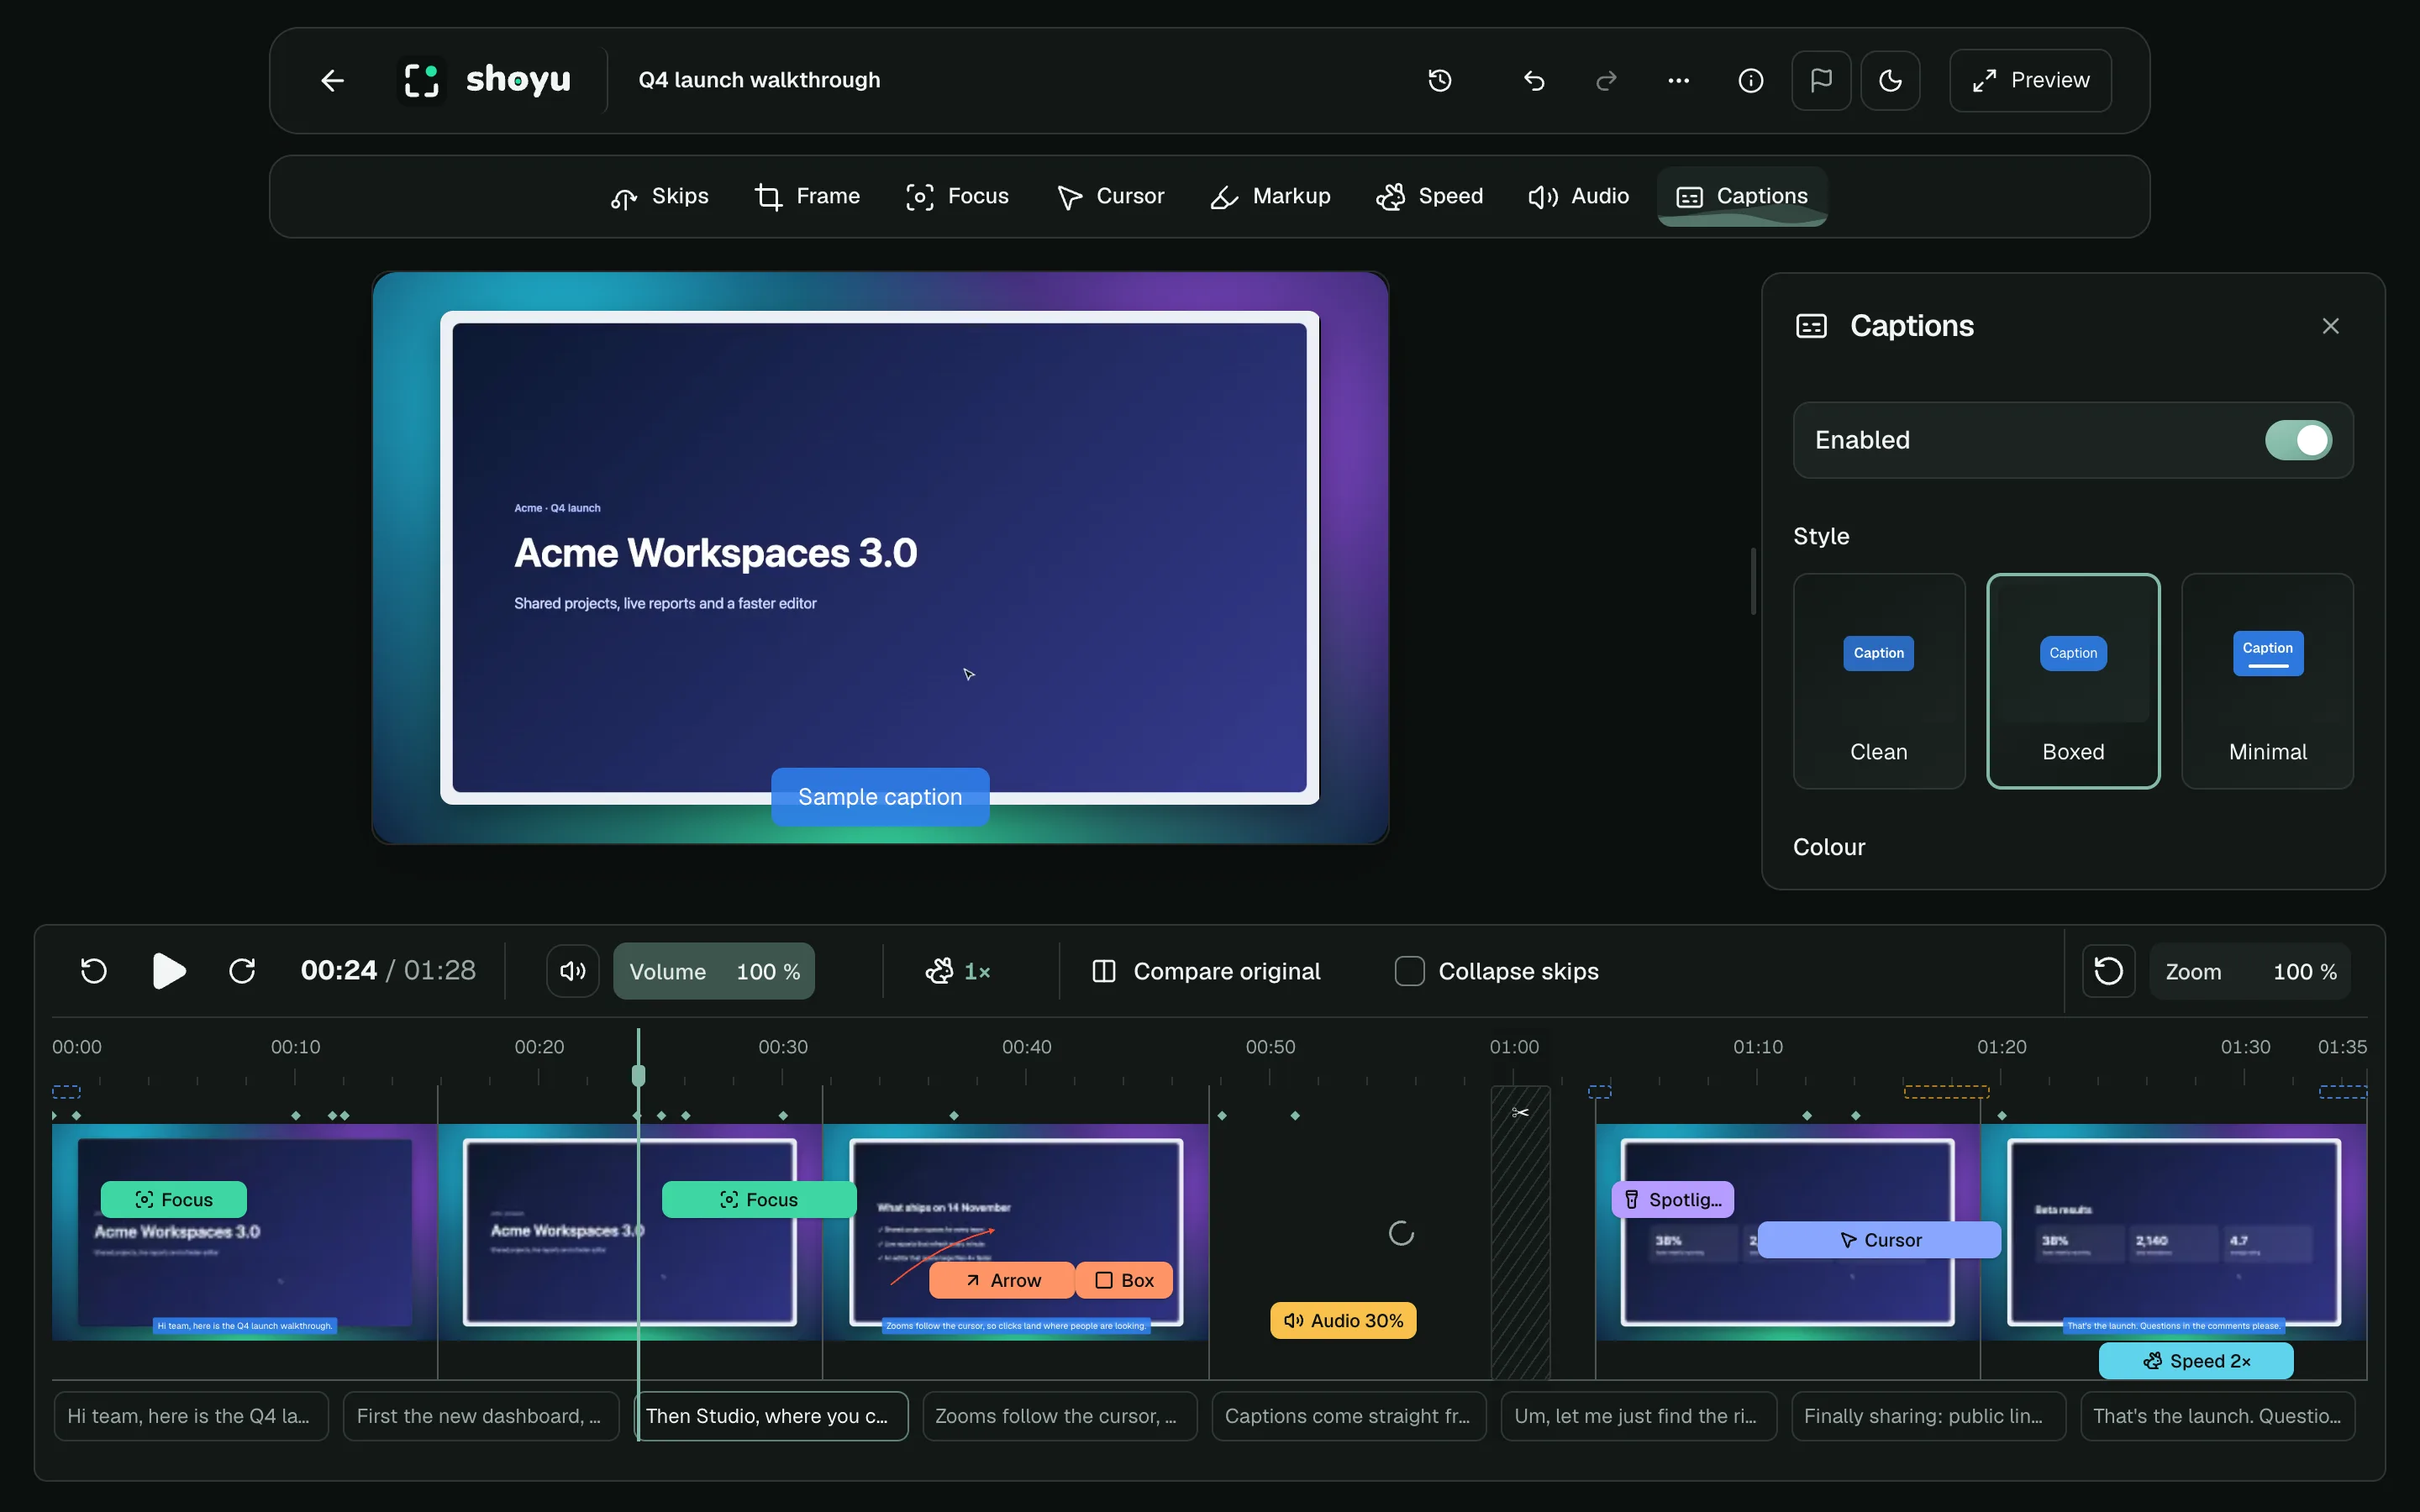Image resolution: width=2420 pixels, height=1512 pixels.
Task: Select the Boxed caption style
Action: click(x=2072, y=681)
